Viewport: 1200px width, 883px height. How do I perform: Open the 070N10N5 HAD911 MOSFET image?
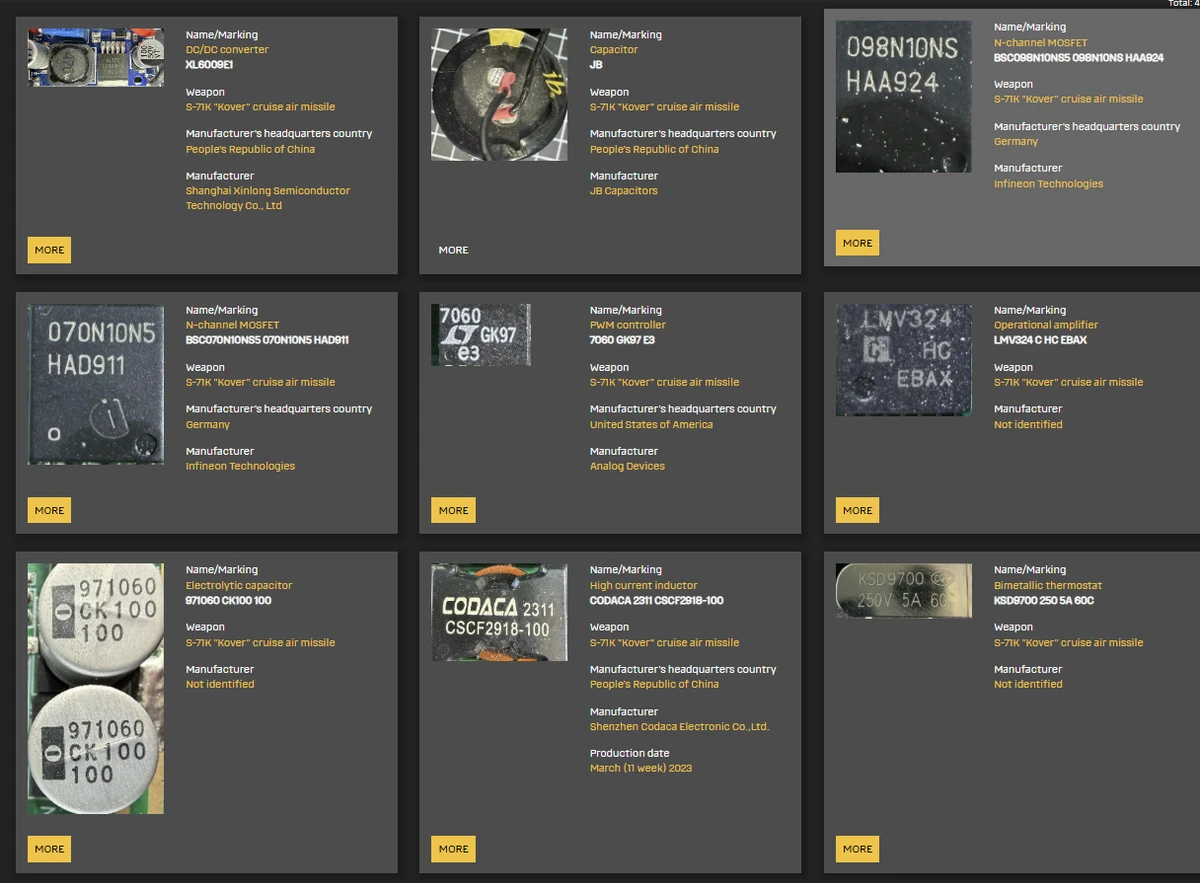coord(95,385)
